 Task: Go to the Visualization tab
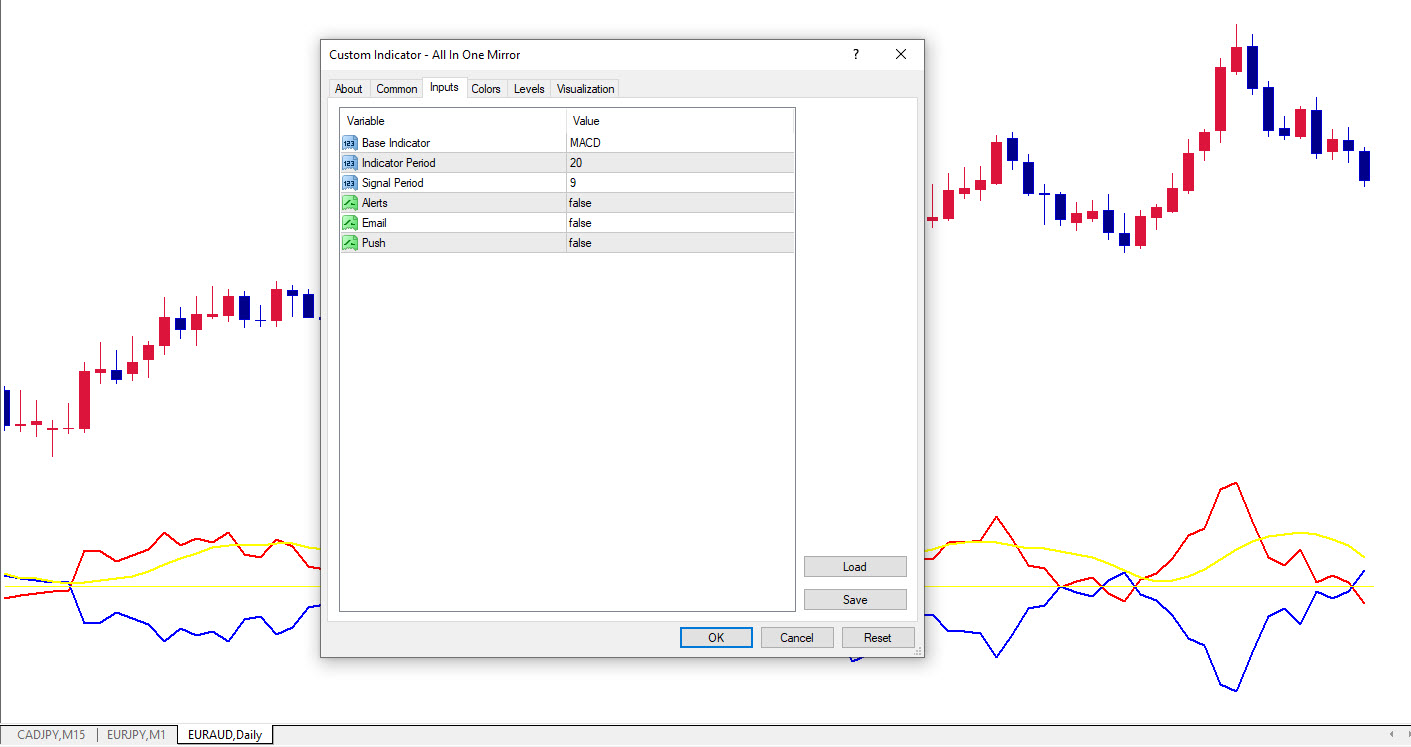(x=585, y=89)
